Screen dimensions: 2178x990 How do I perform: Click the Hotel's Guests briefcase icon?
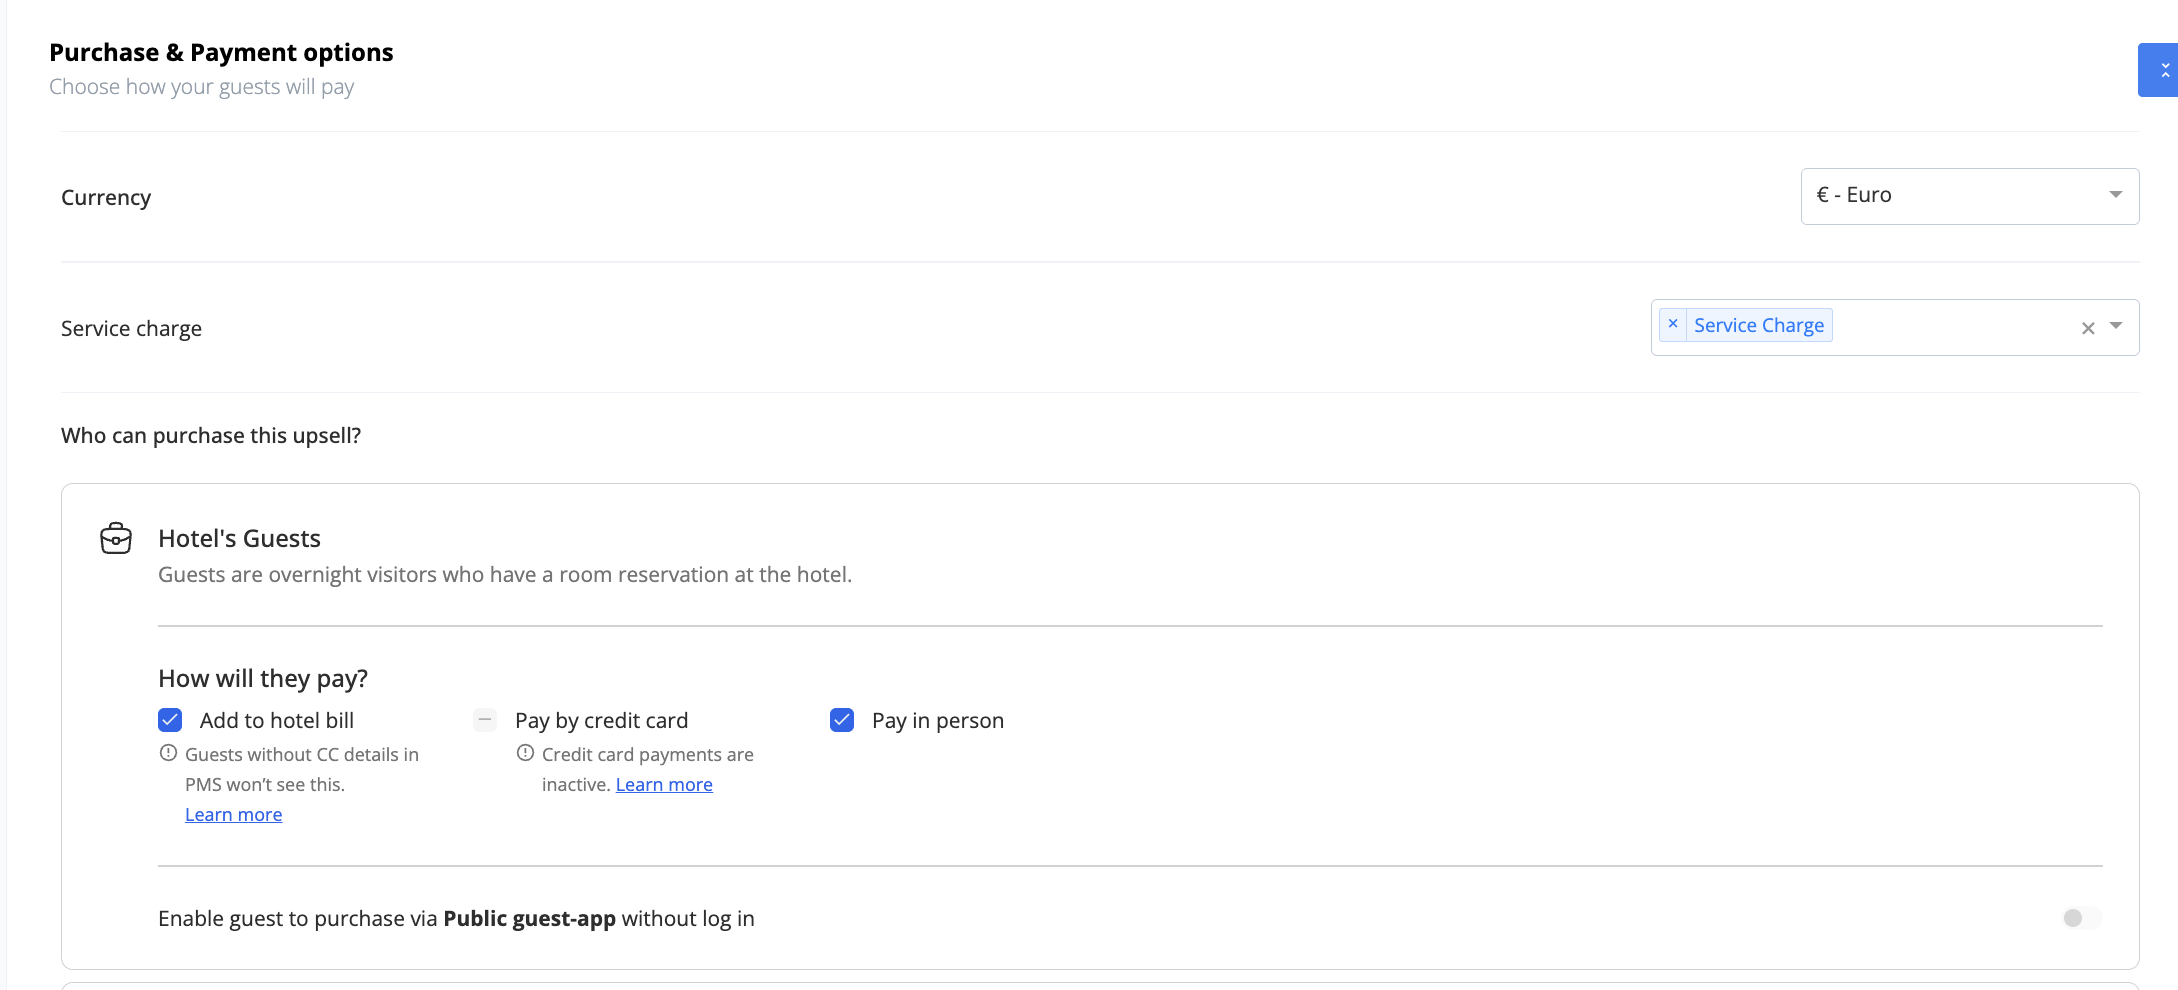[116, 538]
